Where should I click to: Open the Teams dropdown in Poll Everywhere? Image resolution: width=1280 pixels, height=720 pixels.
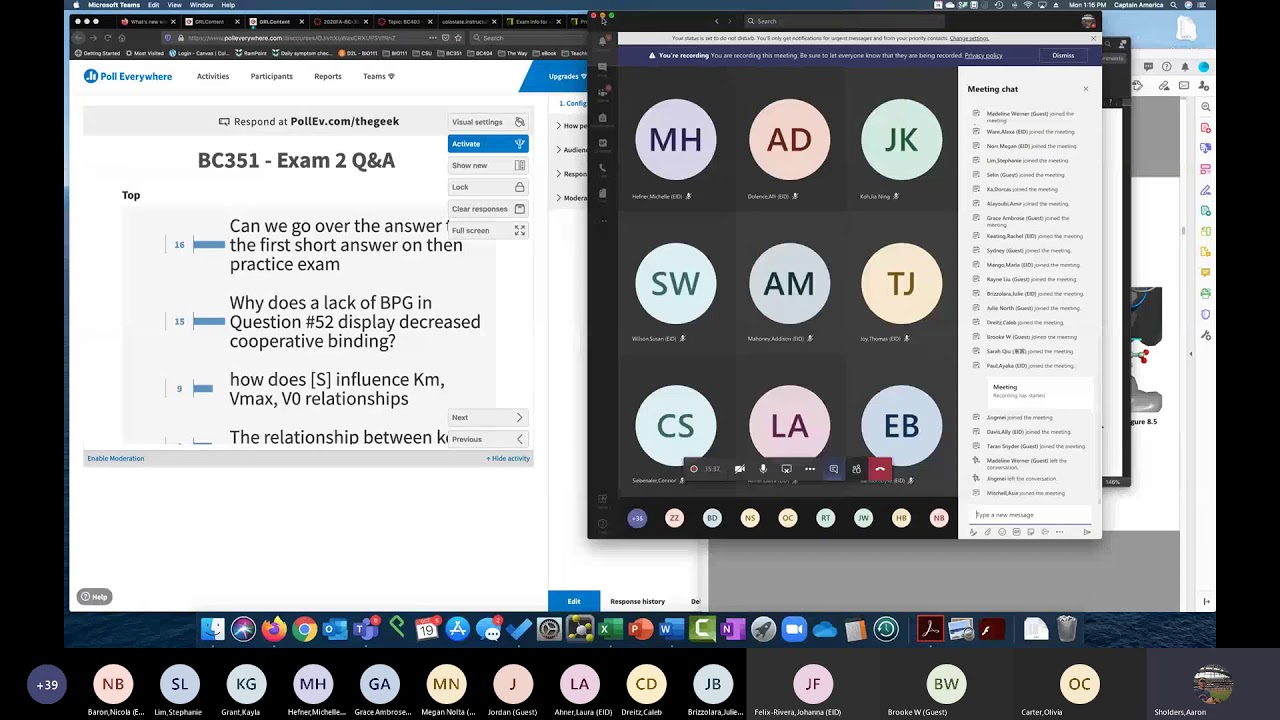[x=379, y=76]
